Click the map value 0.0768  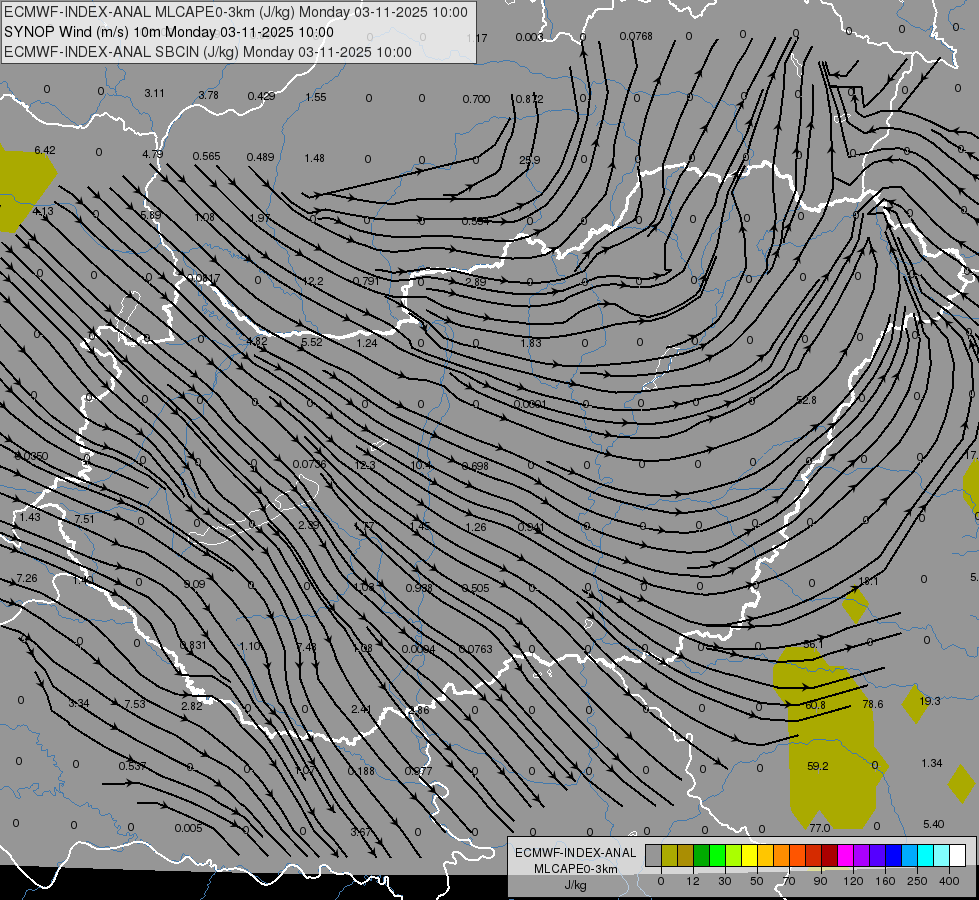636,36
